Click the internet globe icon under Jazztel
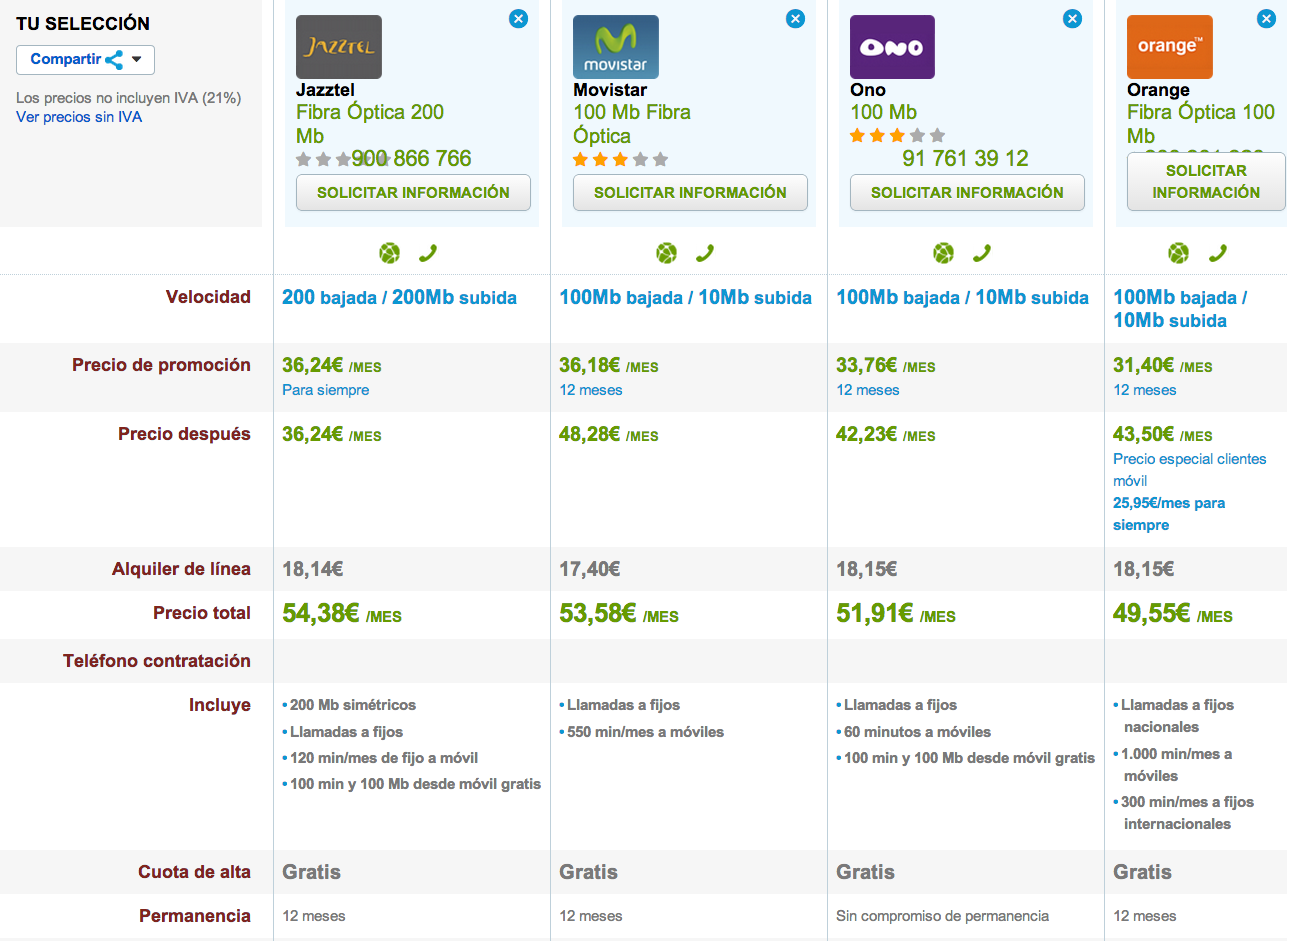 tap(390, 253)
